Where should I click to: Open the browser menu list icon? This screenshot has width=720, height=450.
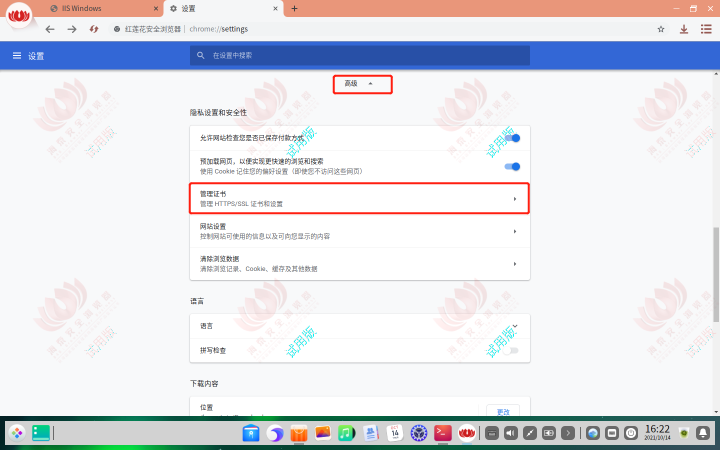tap(706, 29)
